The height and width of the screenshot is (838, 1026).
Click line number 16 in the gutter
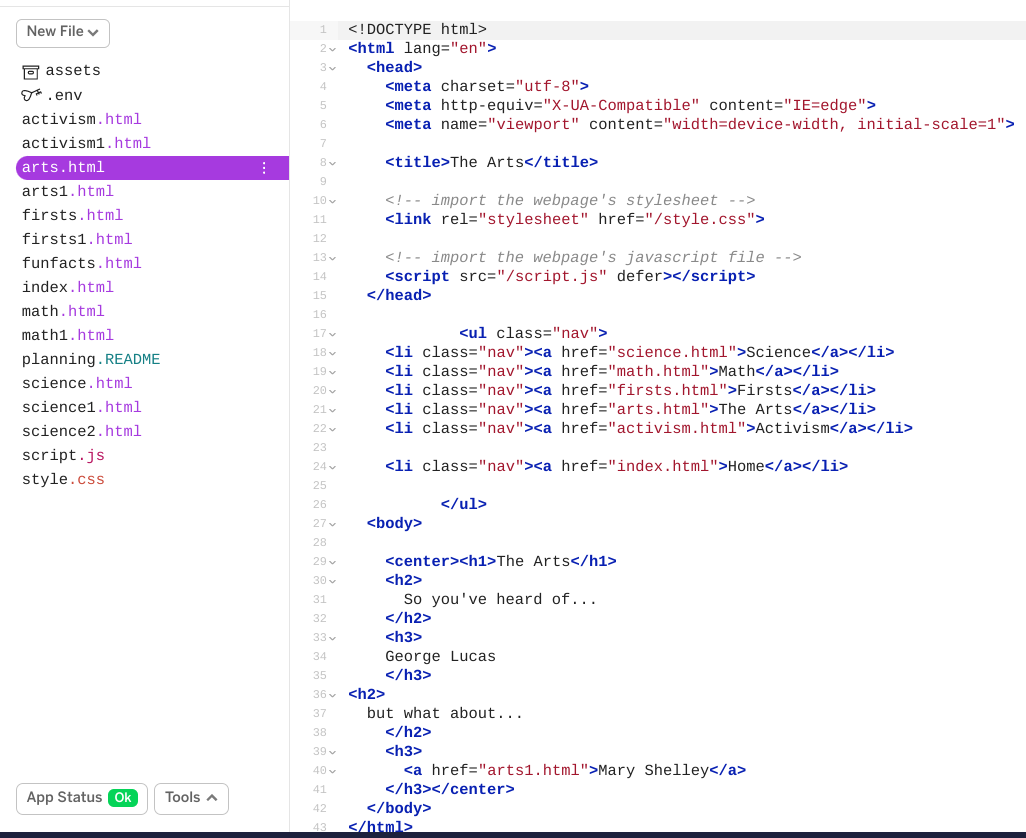[319, 315]
